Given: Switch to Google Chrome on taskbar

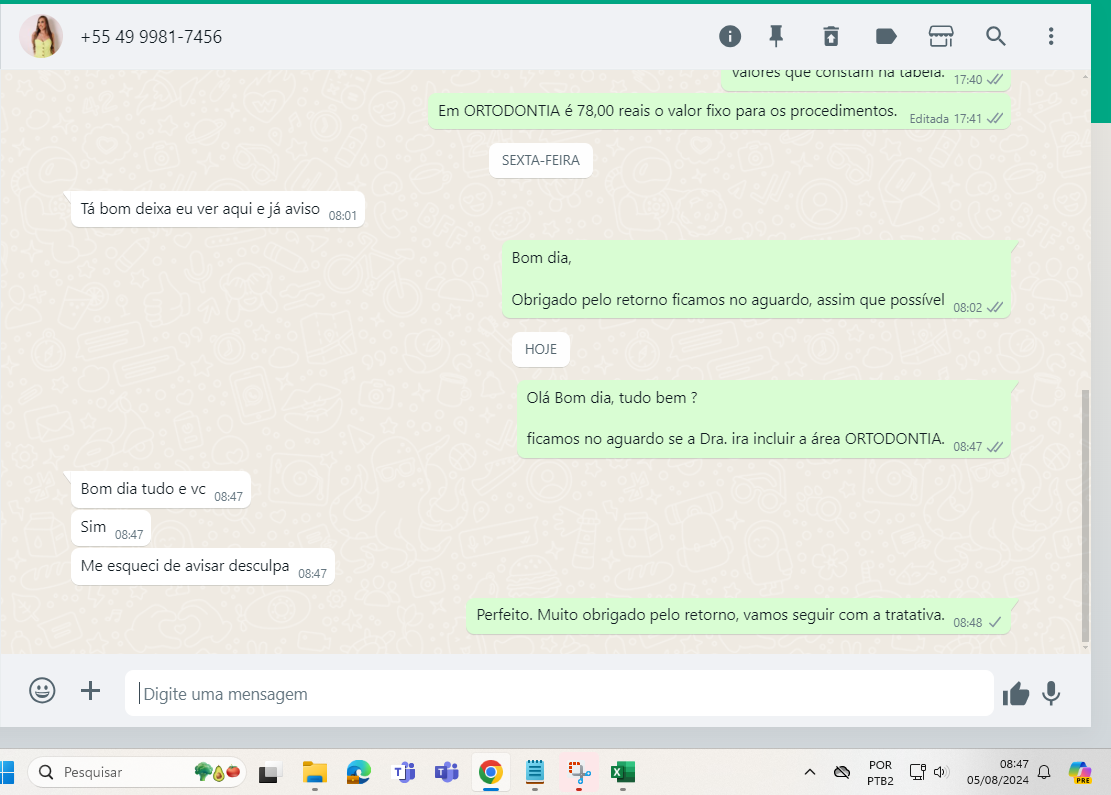Looking at the screenshot, I should coord(490,772).
